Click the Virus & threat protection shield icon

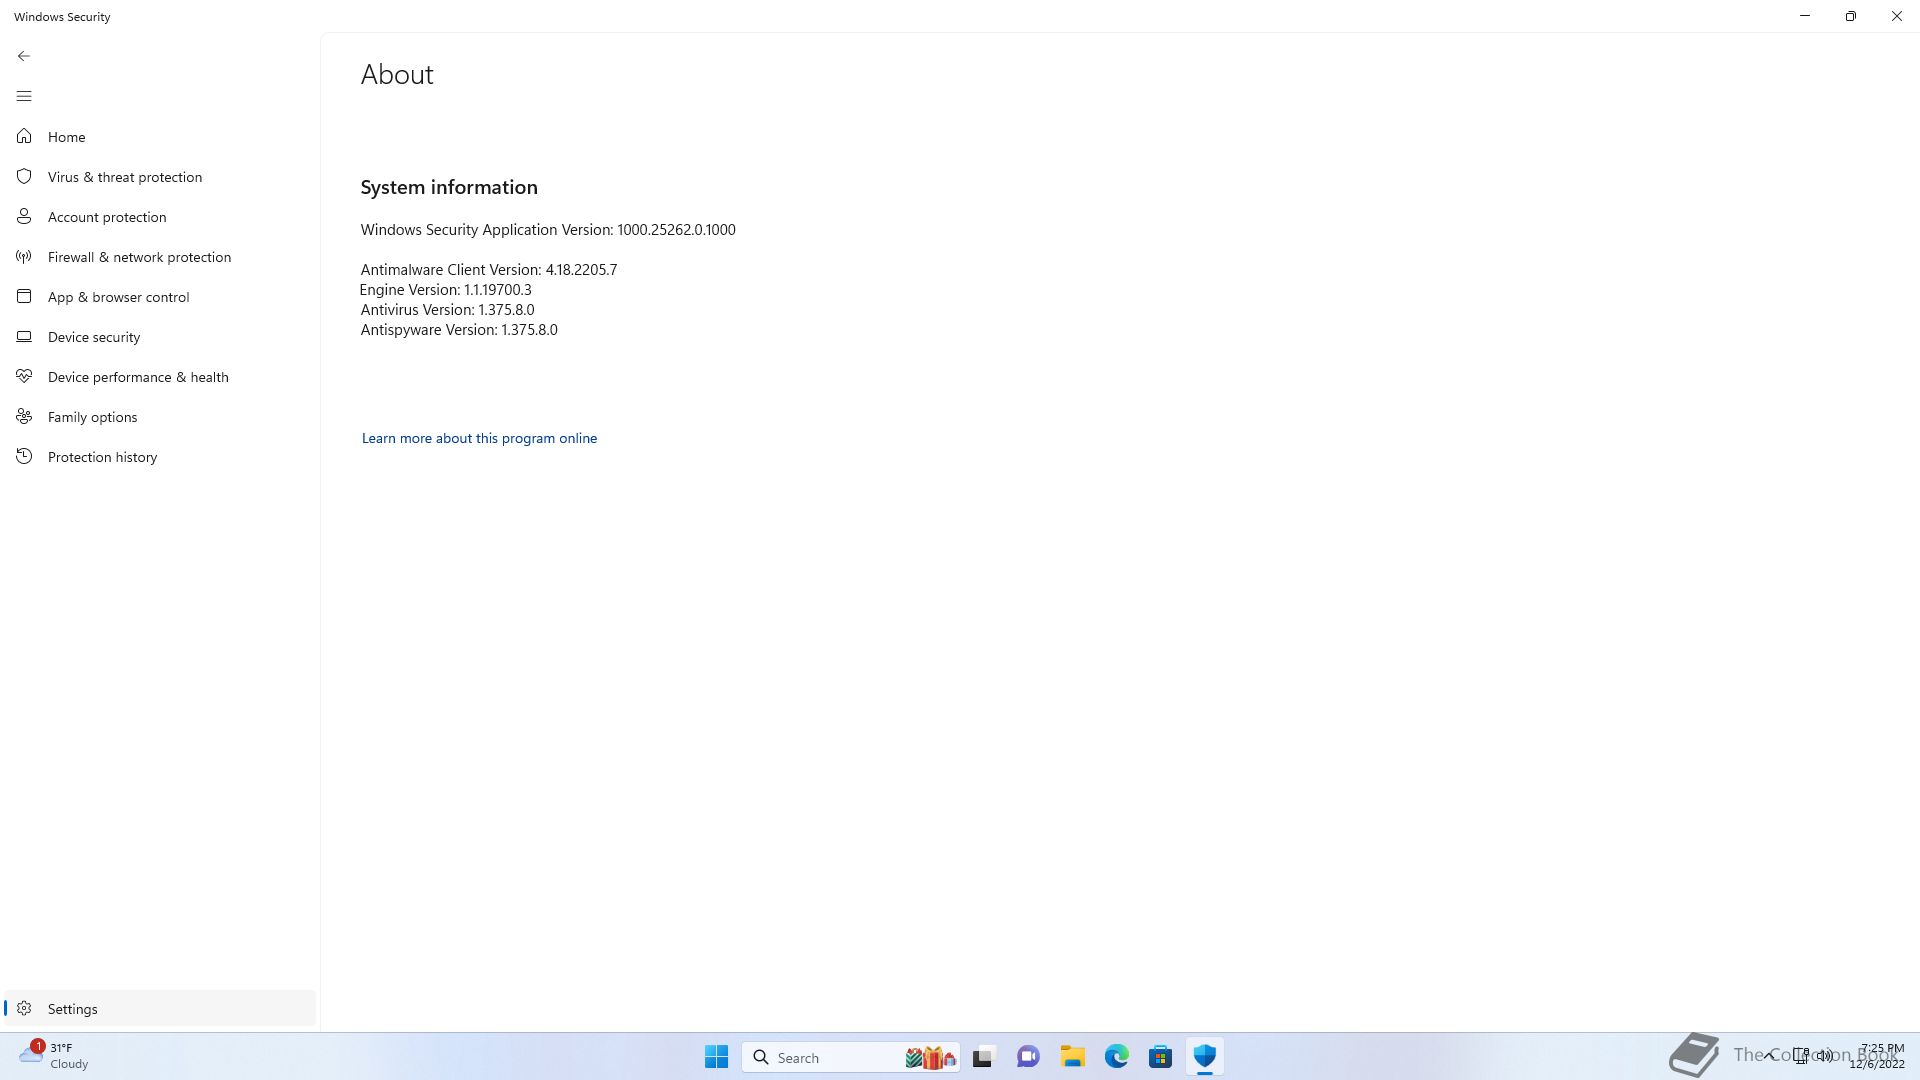[24, 176]
